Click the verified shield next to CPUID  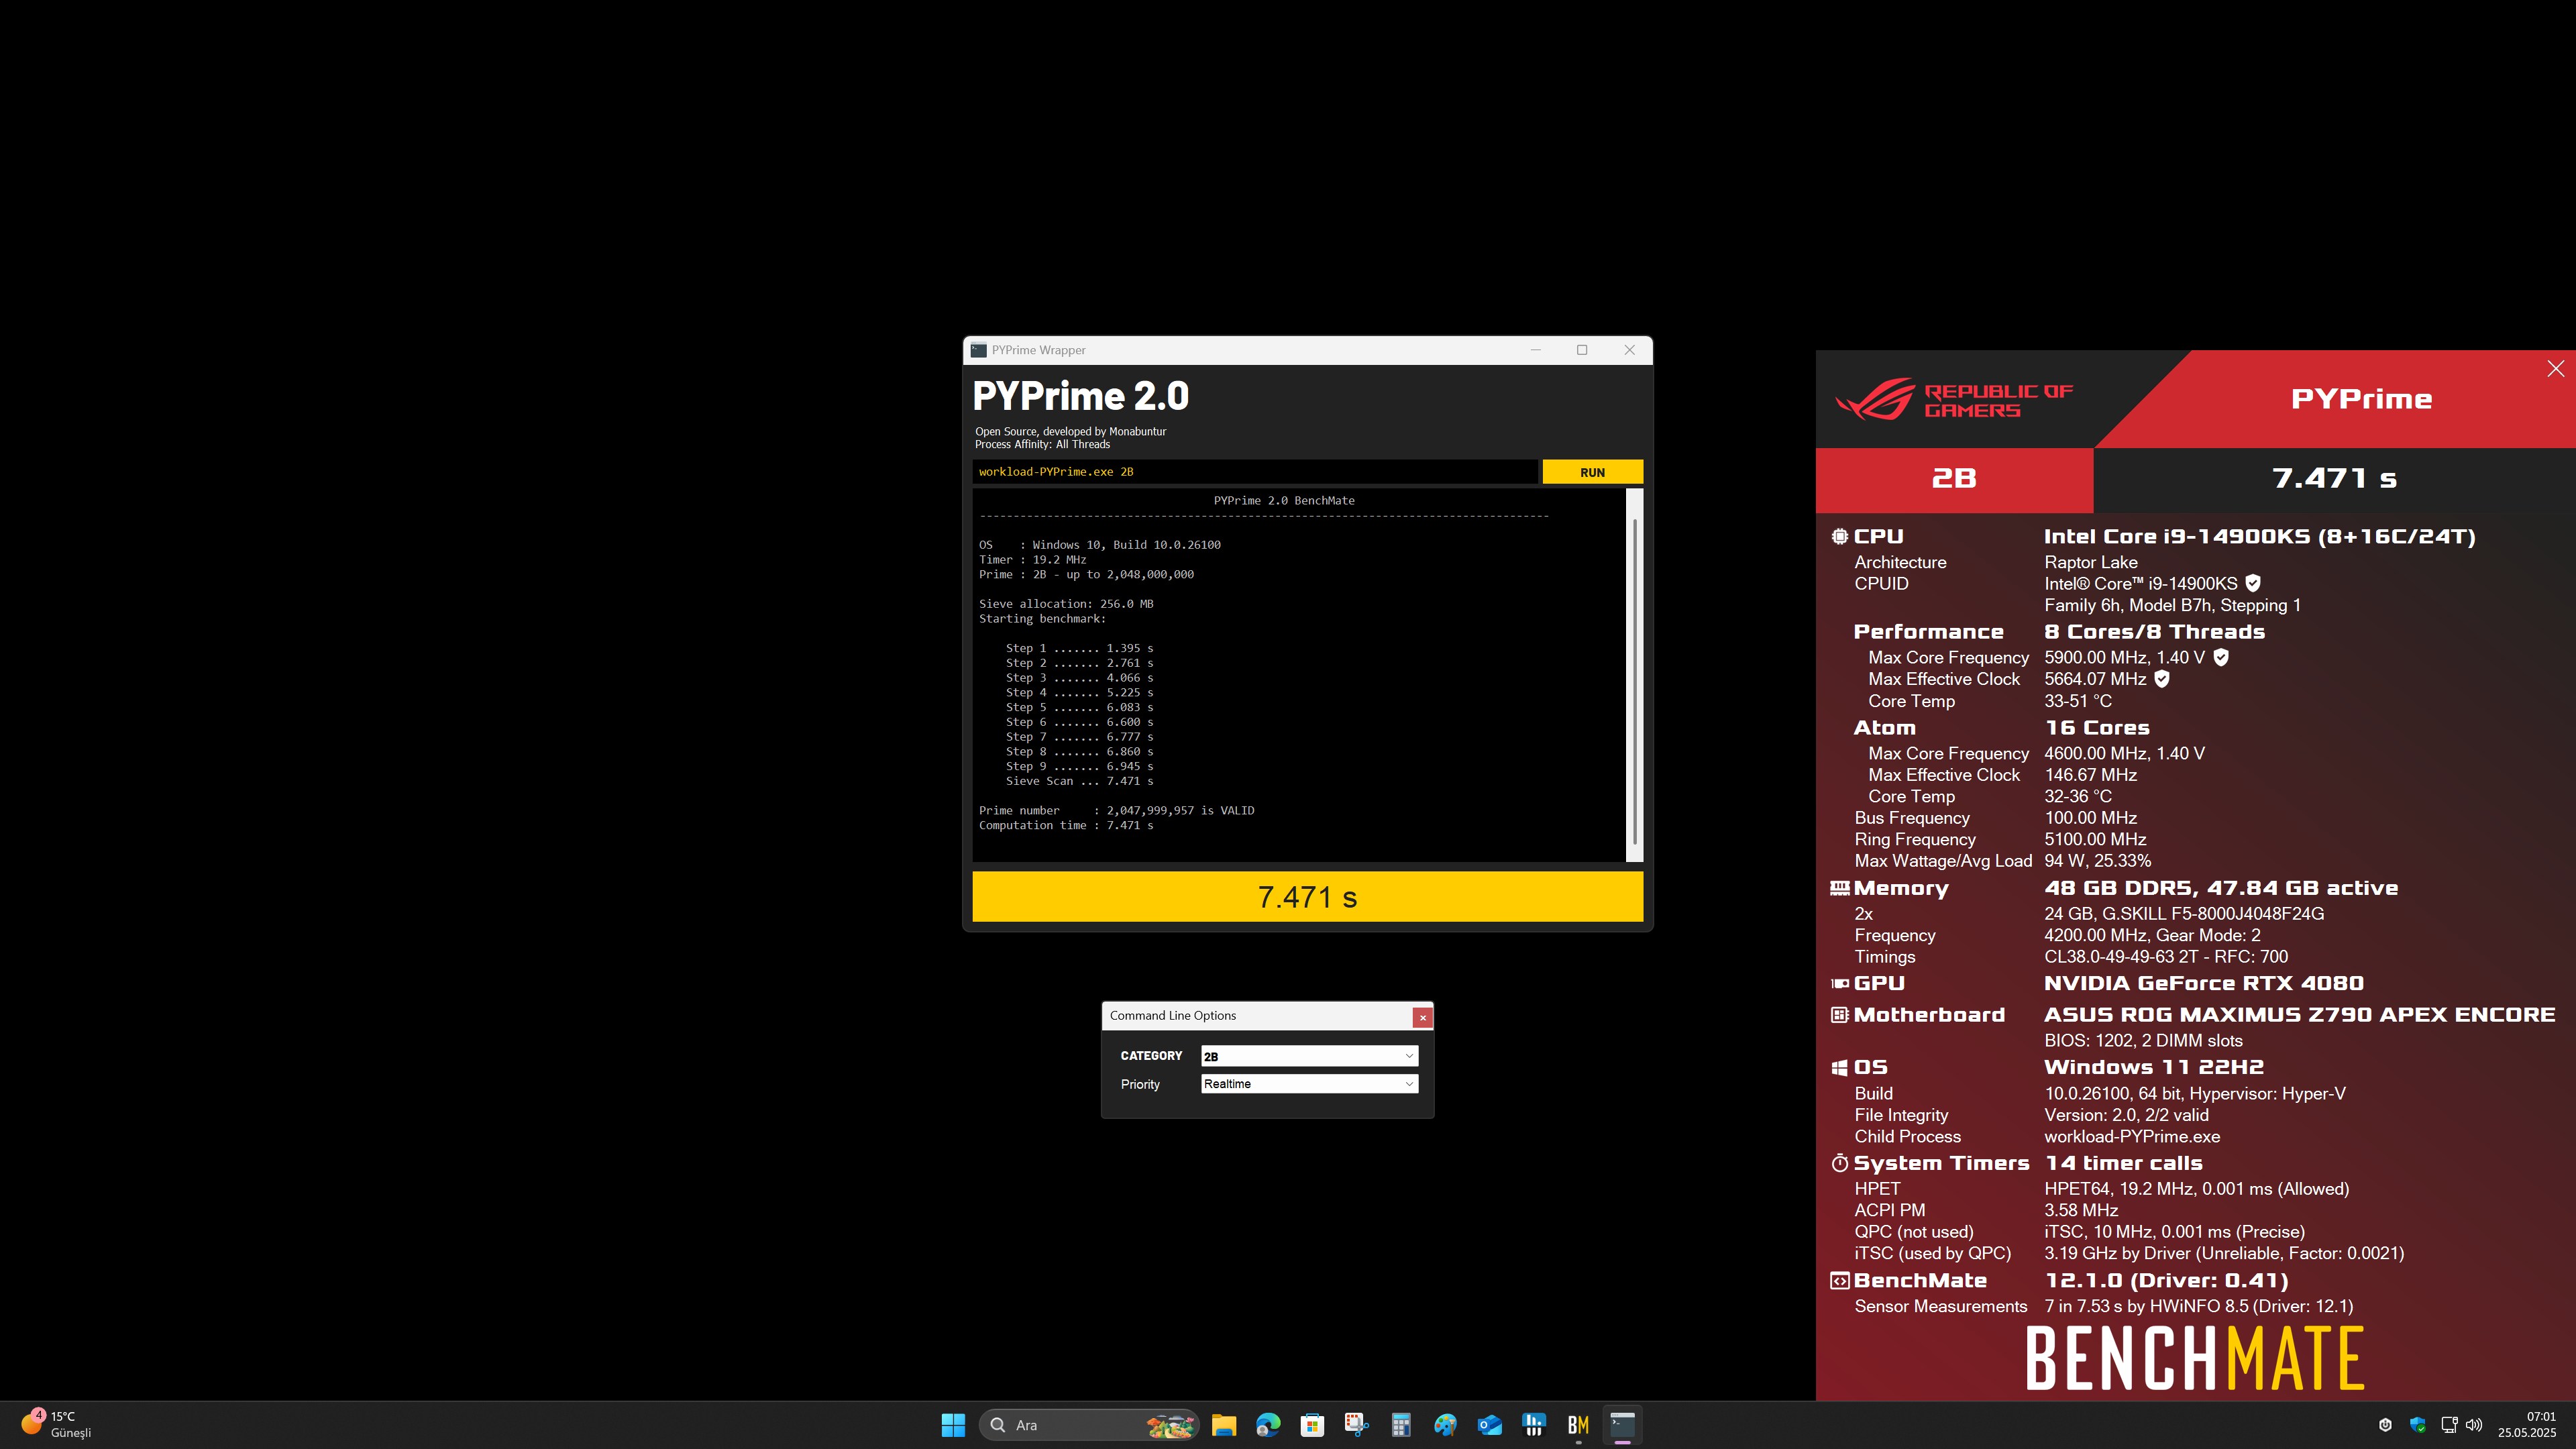tap(2252, 583)
